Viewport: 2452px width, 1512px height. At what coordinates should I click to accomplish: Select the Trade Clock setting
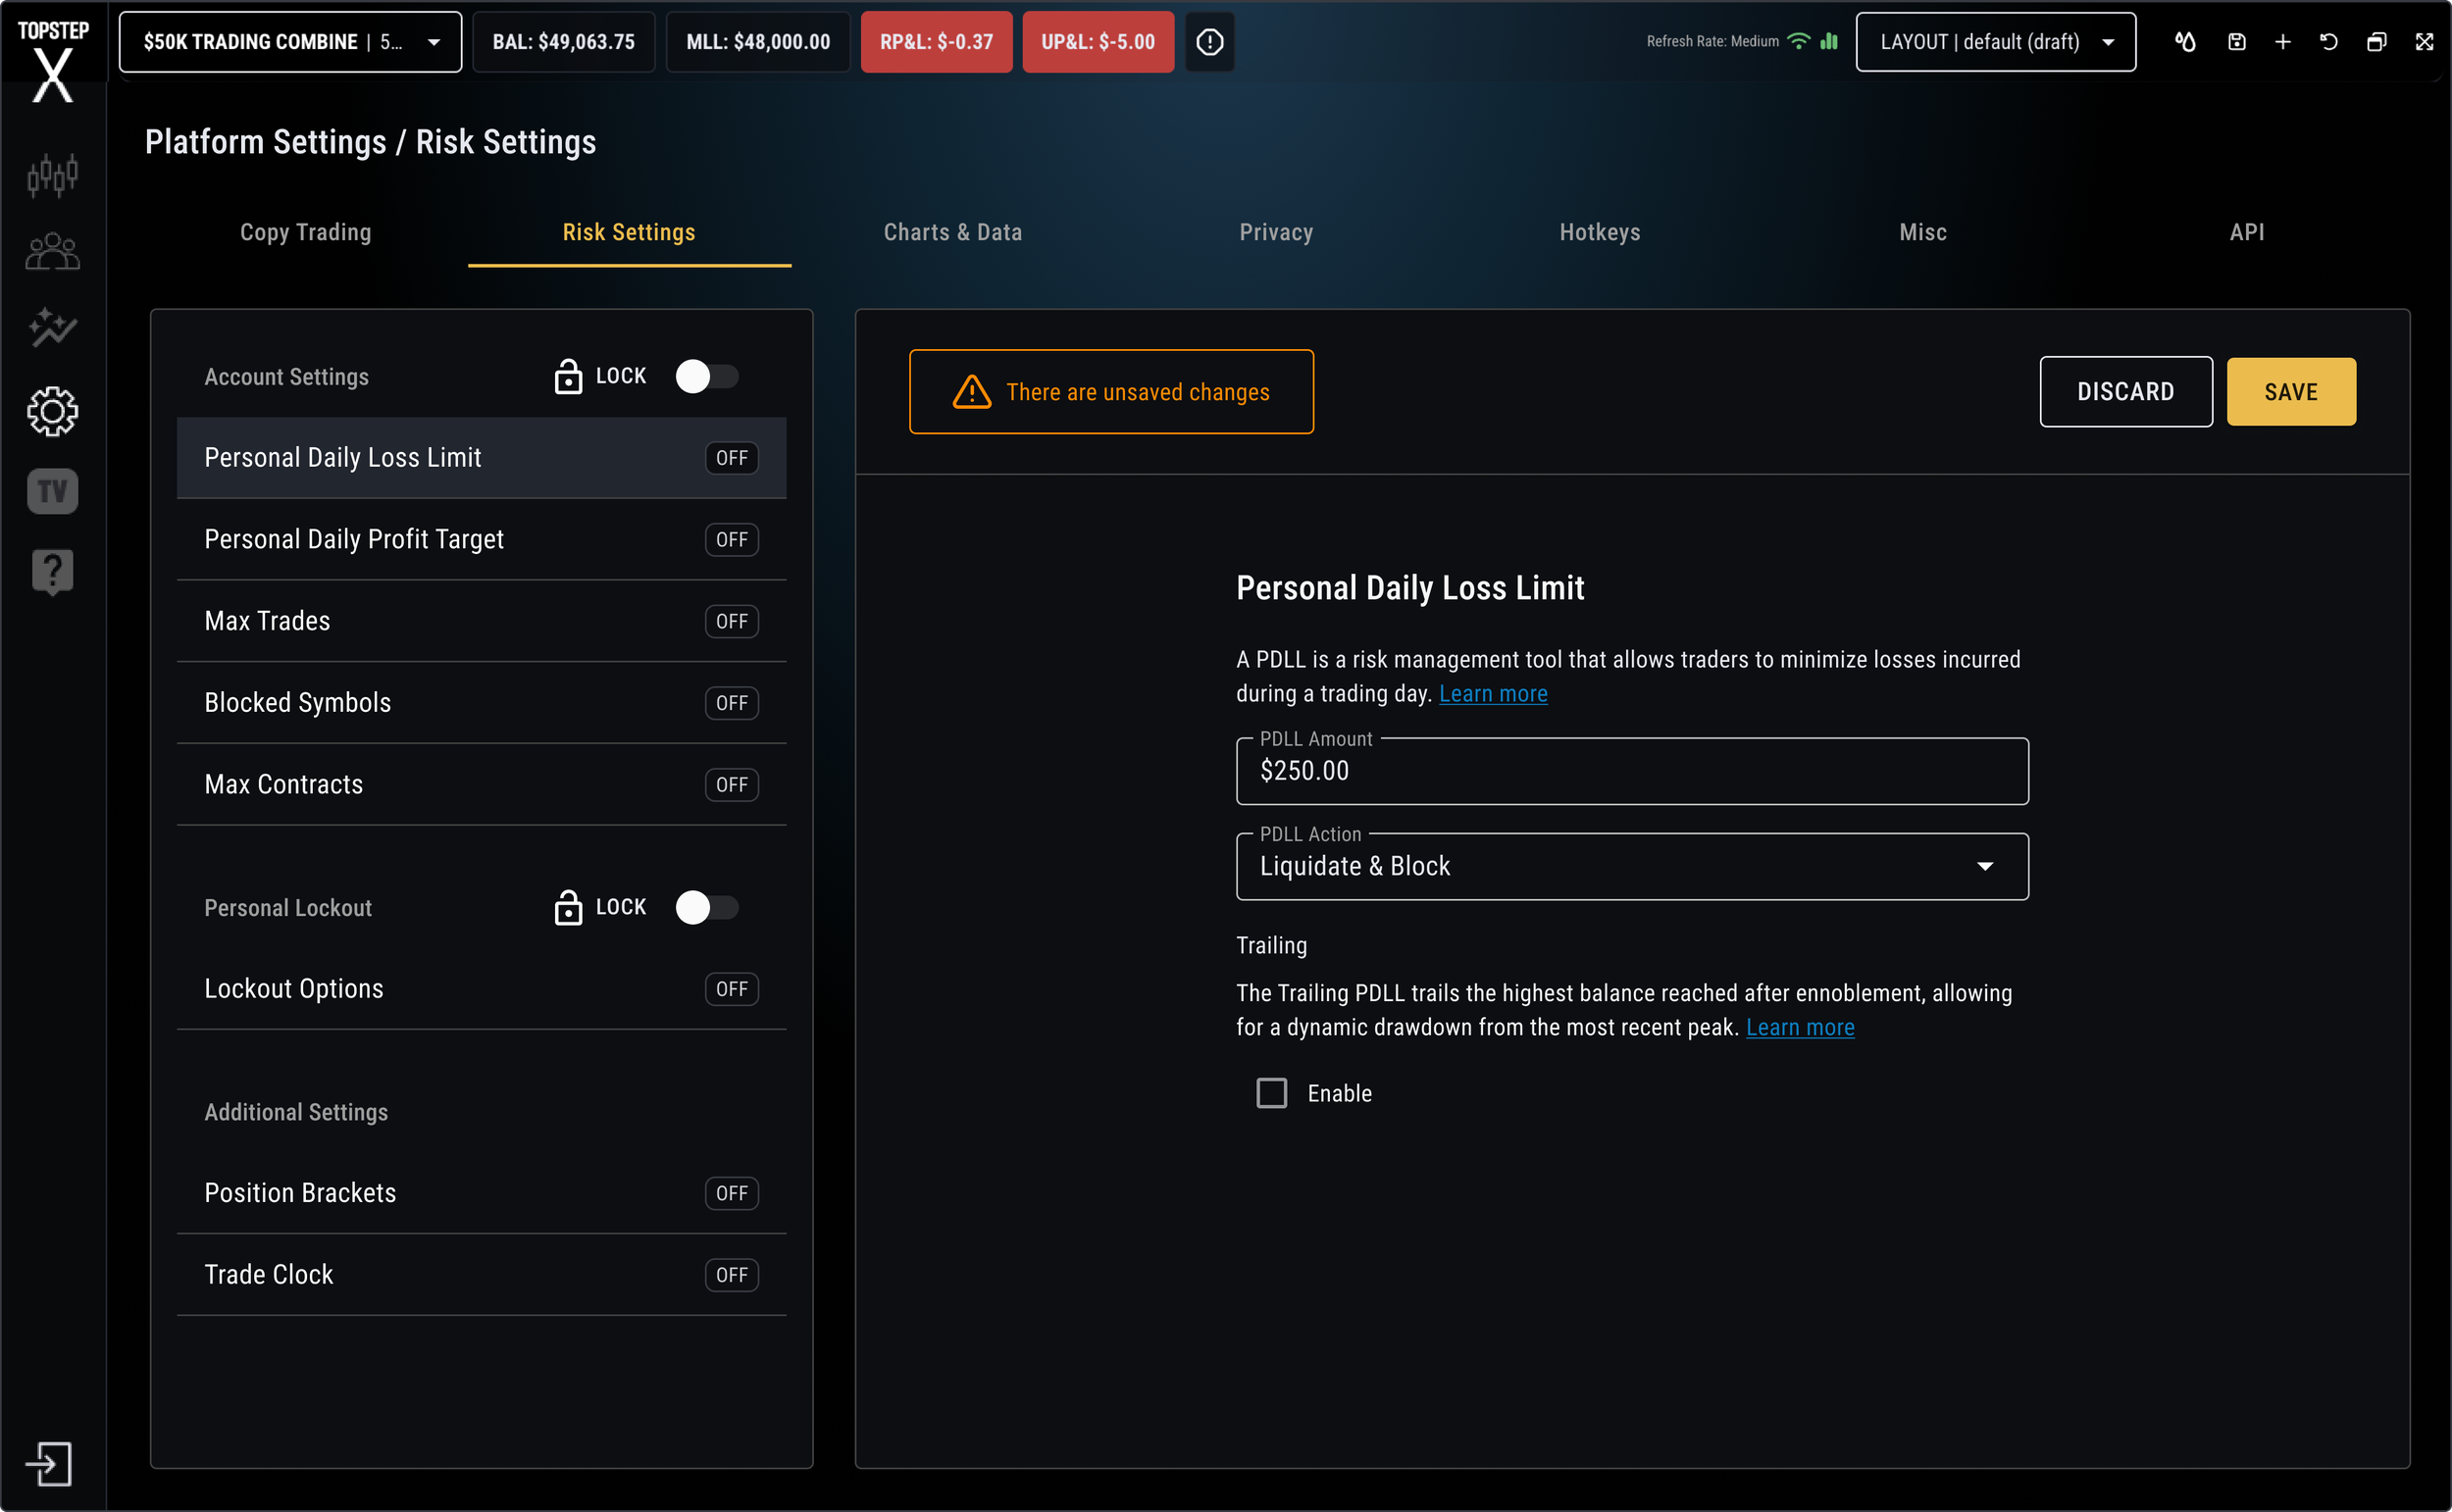pyautogui.click(x=481, y=1275)
